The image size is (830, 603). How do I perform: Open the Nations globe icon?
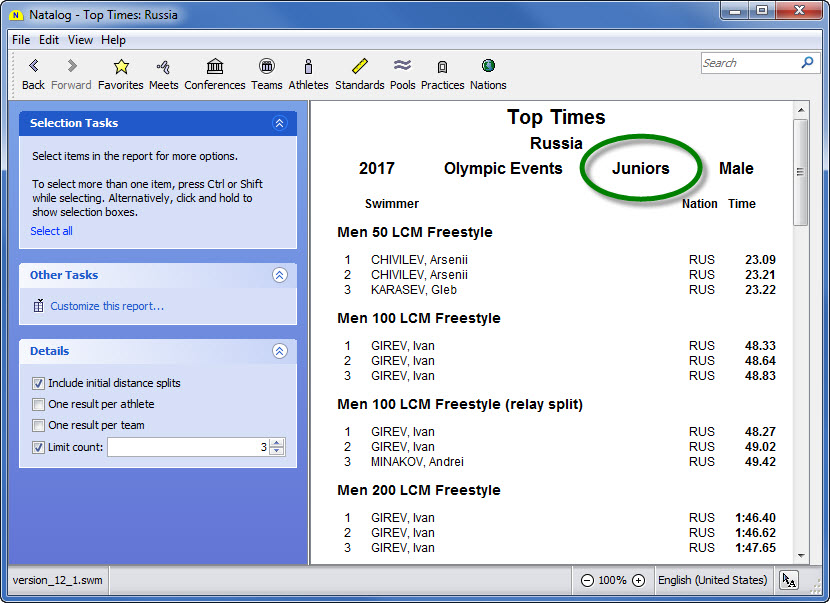pyautogui.click(x=488, y=67)
